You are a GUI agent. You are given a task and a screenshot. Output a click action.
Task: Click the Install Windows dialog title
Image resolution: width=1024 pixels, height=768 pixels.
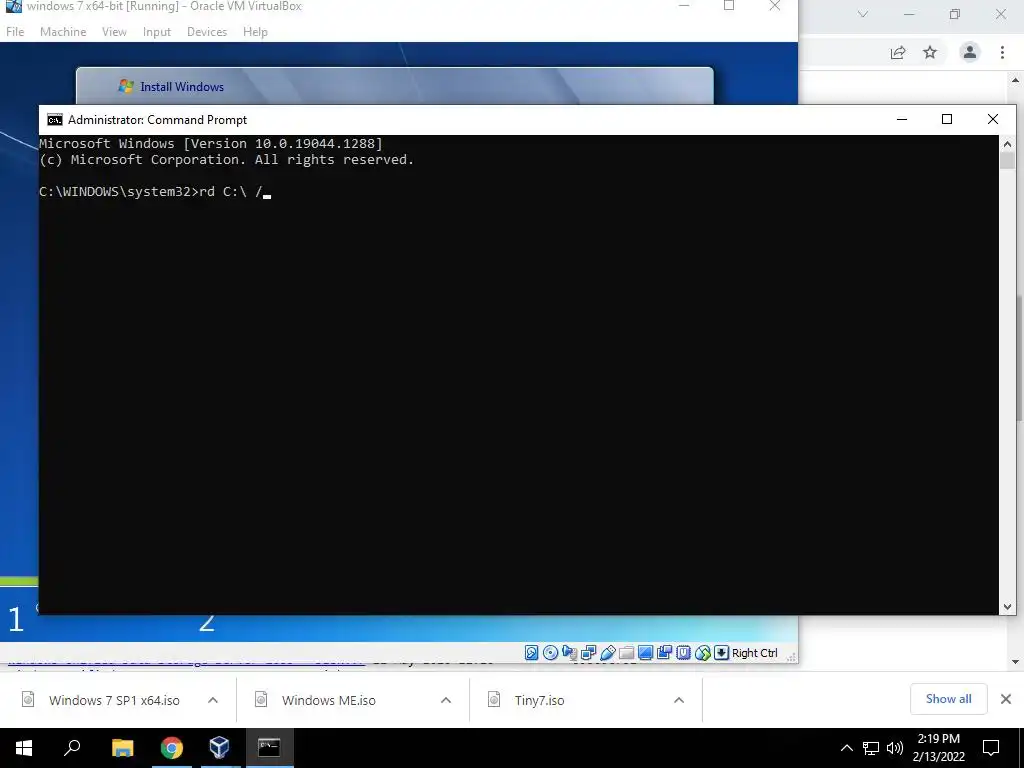pyautogui.click(x=182, y=86)
